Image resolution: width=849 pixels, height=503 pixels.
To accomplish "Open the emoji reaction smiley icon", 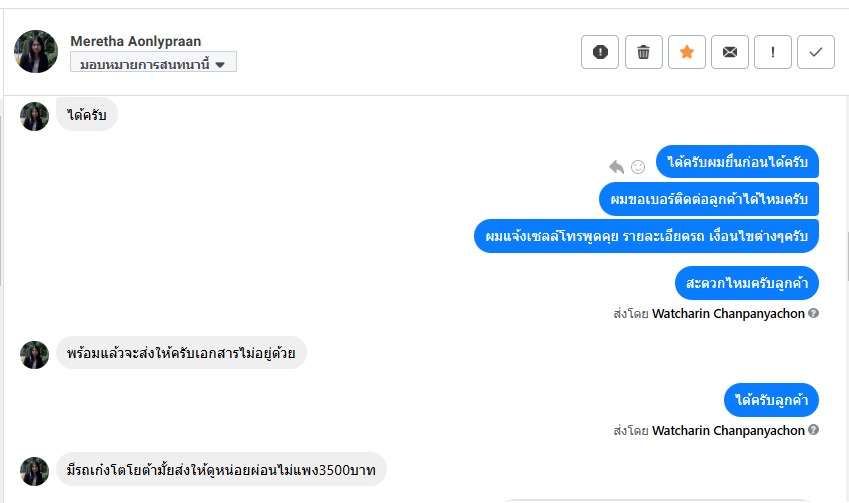I will coord(637,167).
